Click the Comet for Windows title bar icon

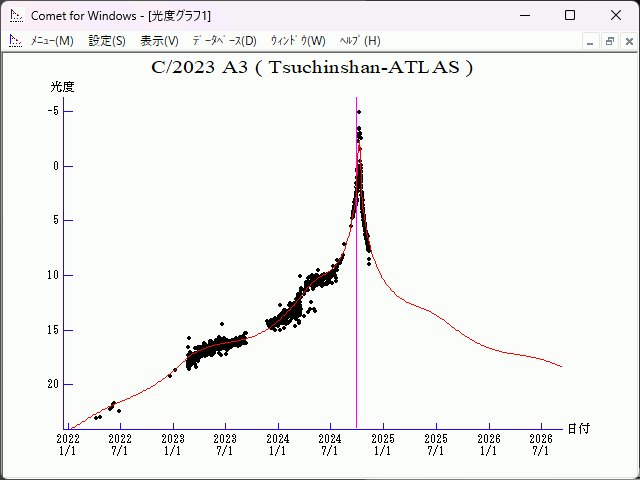click(15, 15)
